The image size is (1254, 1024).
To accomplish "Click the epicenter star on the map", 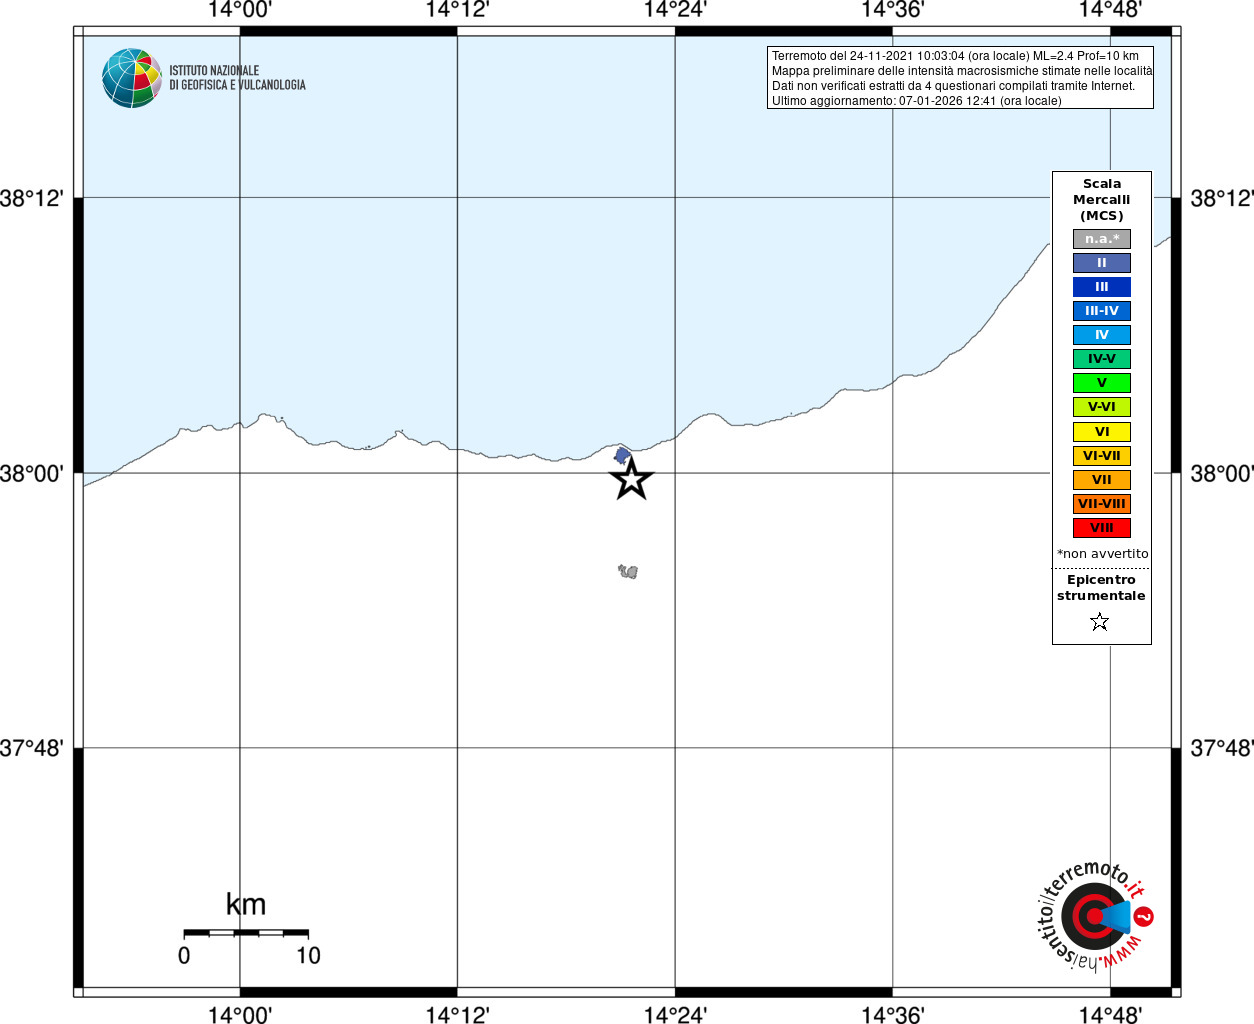I will (x=631, y=479).
